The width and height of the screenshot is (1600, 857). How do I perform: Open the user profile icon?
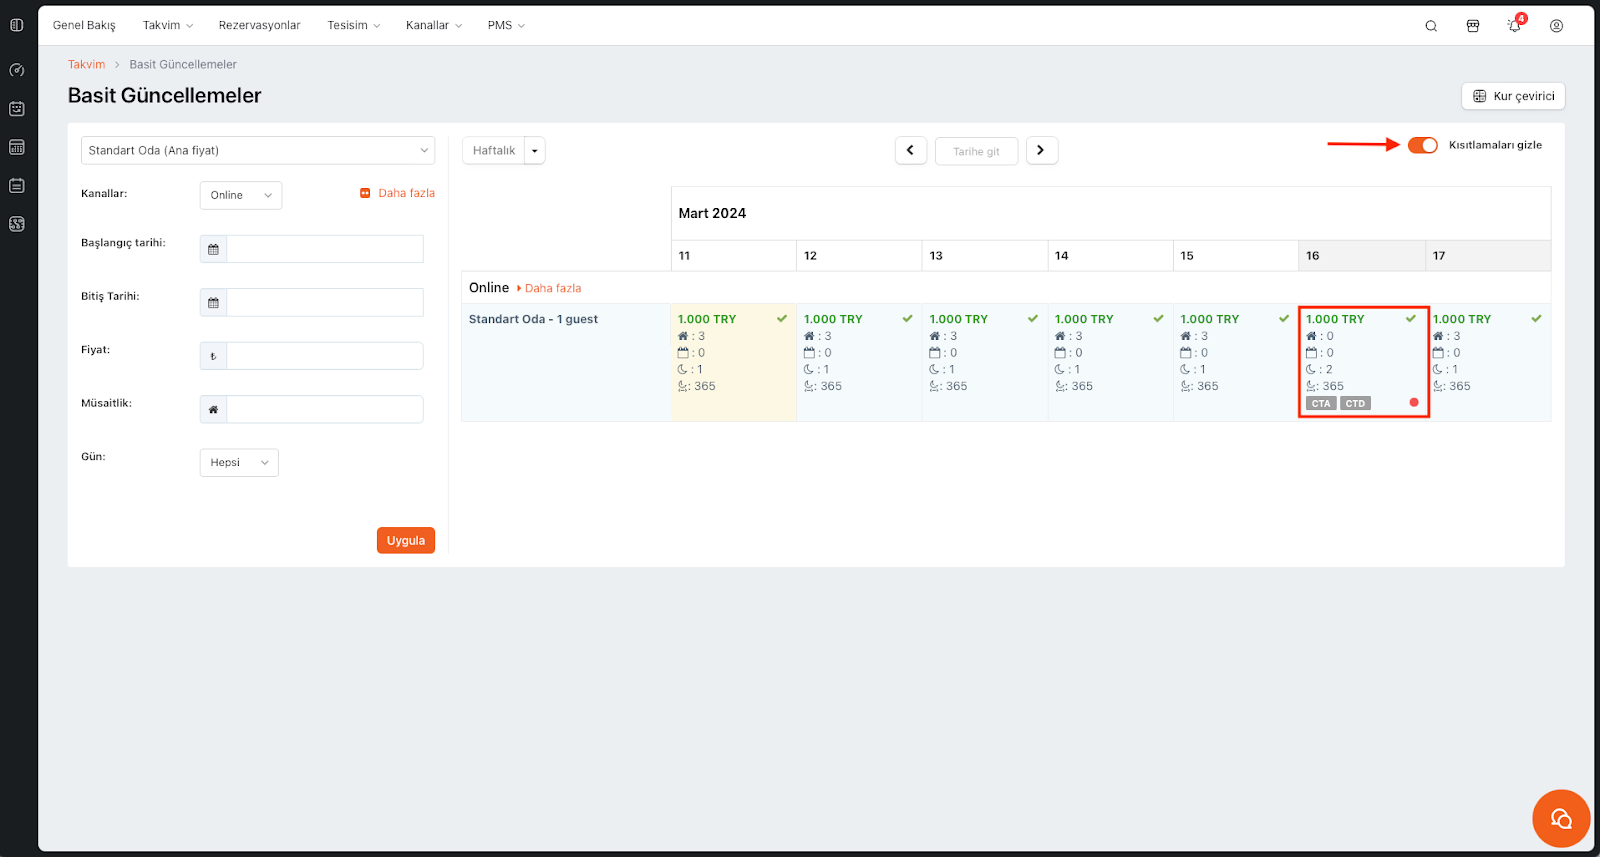point(1556,26)
